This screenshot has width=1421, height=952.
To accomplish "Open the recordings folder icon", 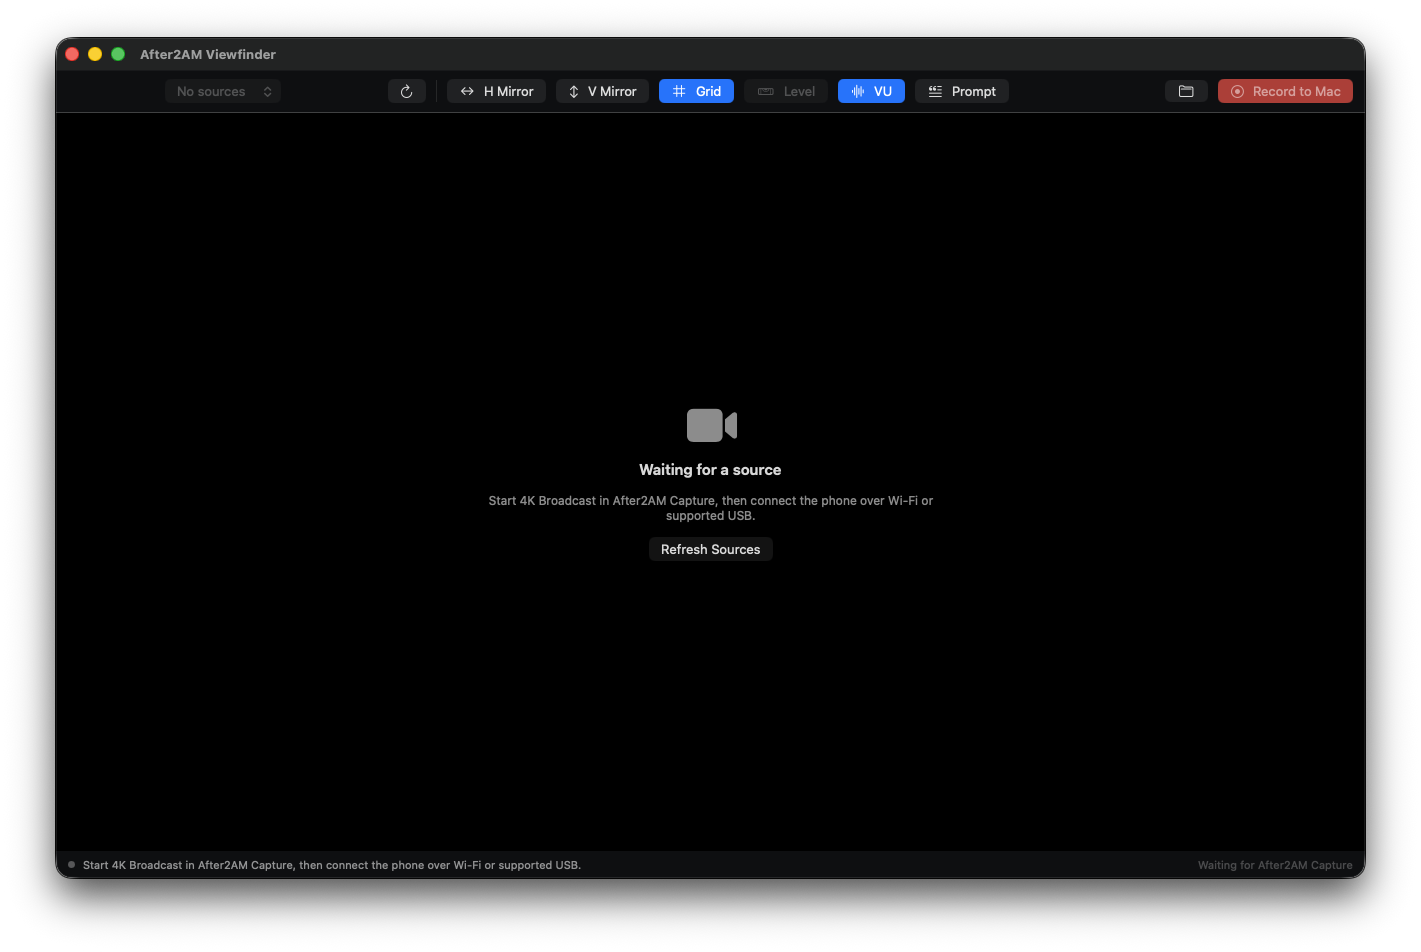I will click(1186, 91).
